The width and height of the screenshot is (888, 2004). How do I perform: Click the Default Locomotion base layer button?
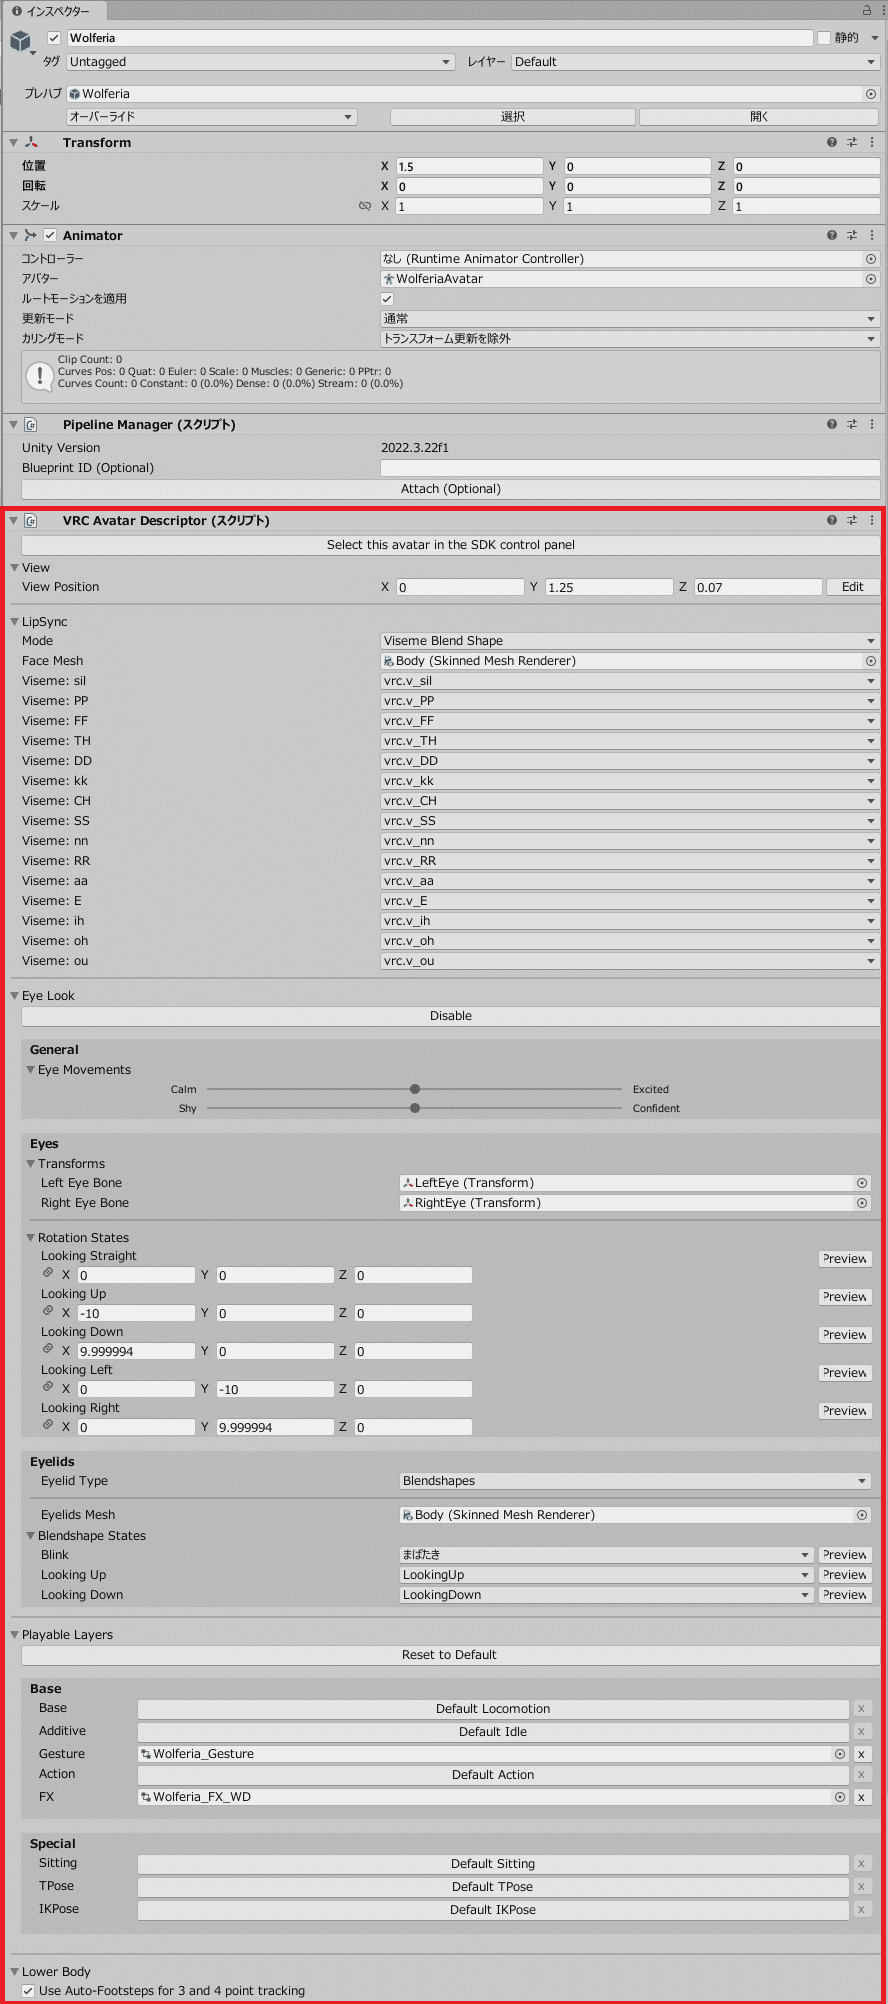tap(493, 1708)
